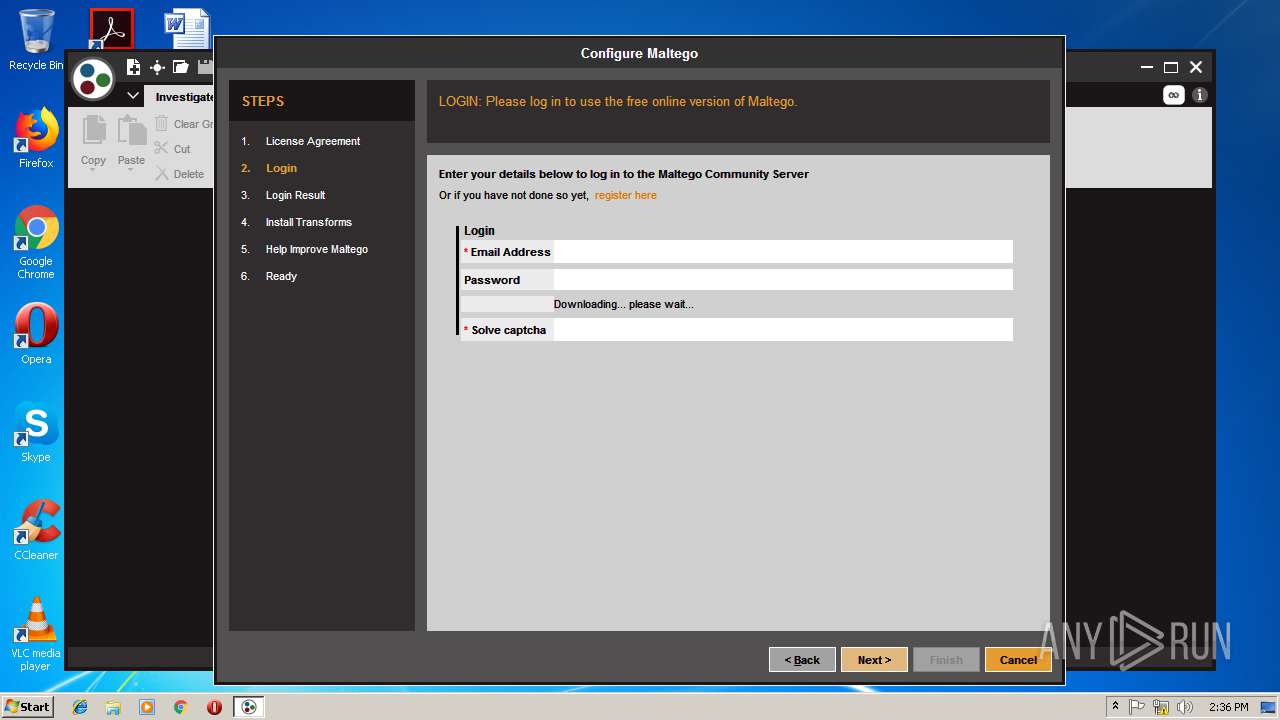The width and height of the screenshot is (1280, 720).
Task: Click the taskbar clock showing 2:36 PM
Action: click(1228, 707)
